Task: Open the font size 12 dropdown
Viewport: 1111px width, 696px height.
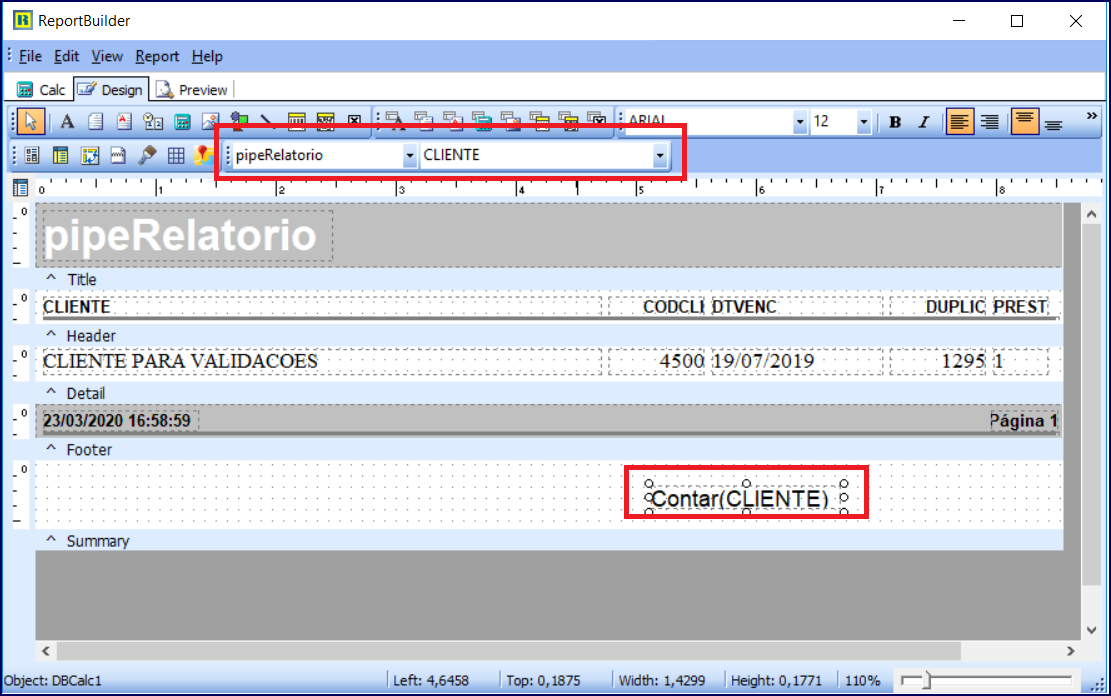Action: coord(863,122)
